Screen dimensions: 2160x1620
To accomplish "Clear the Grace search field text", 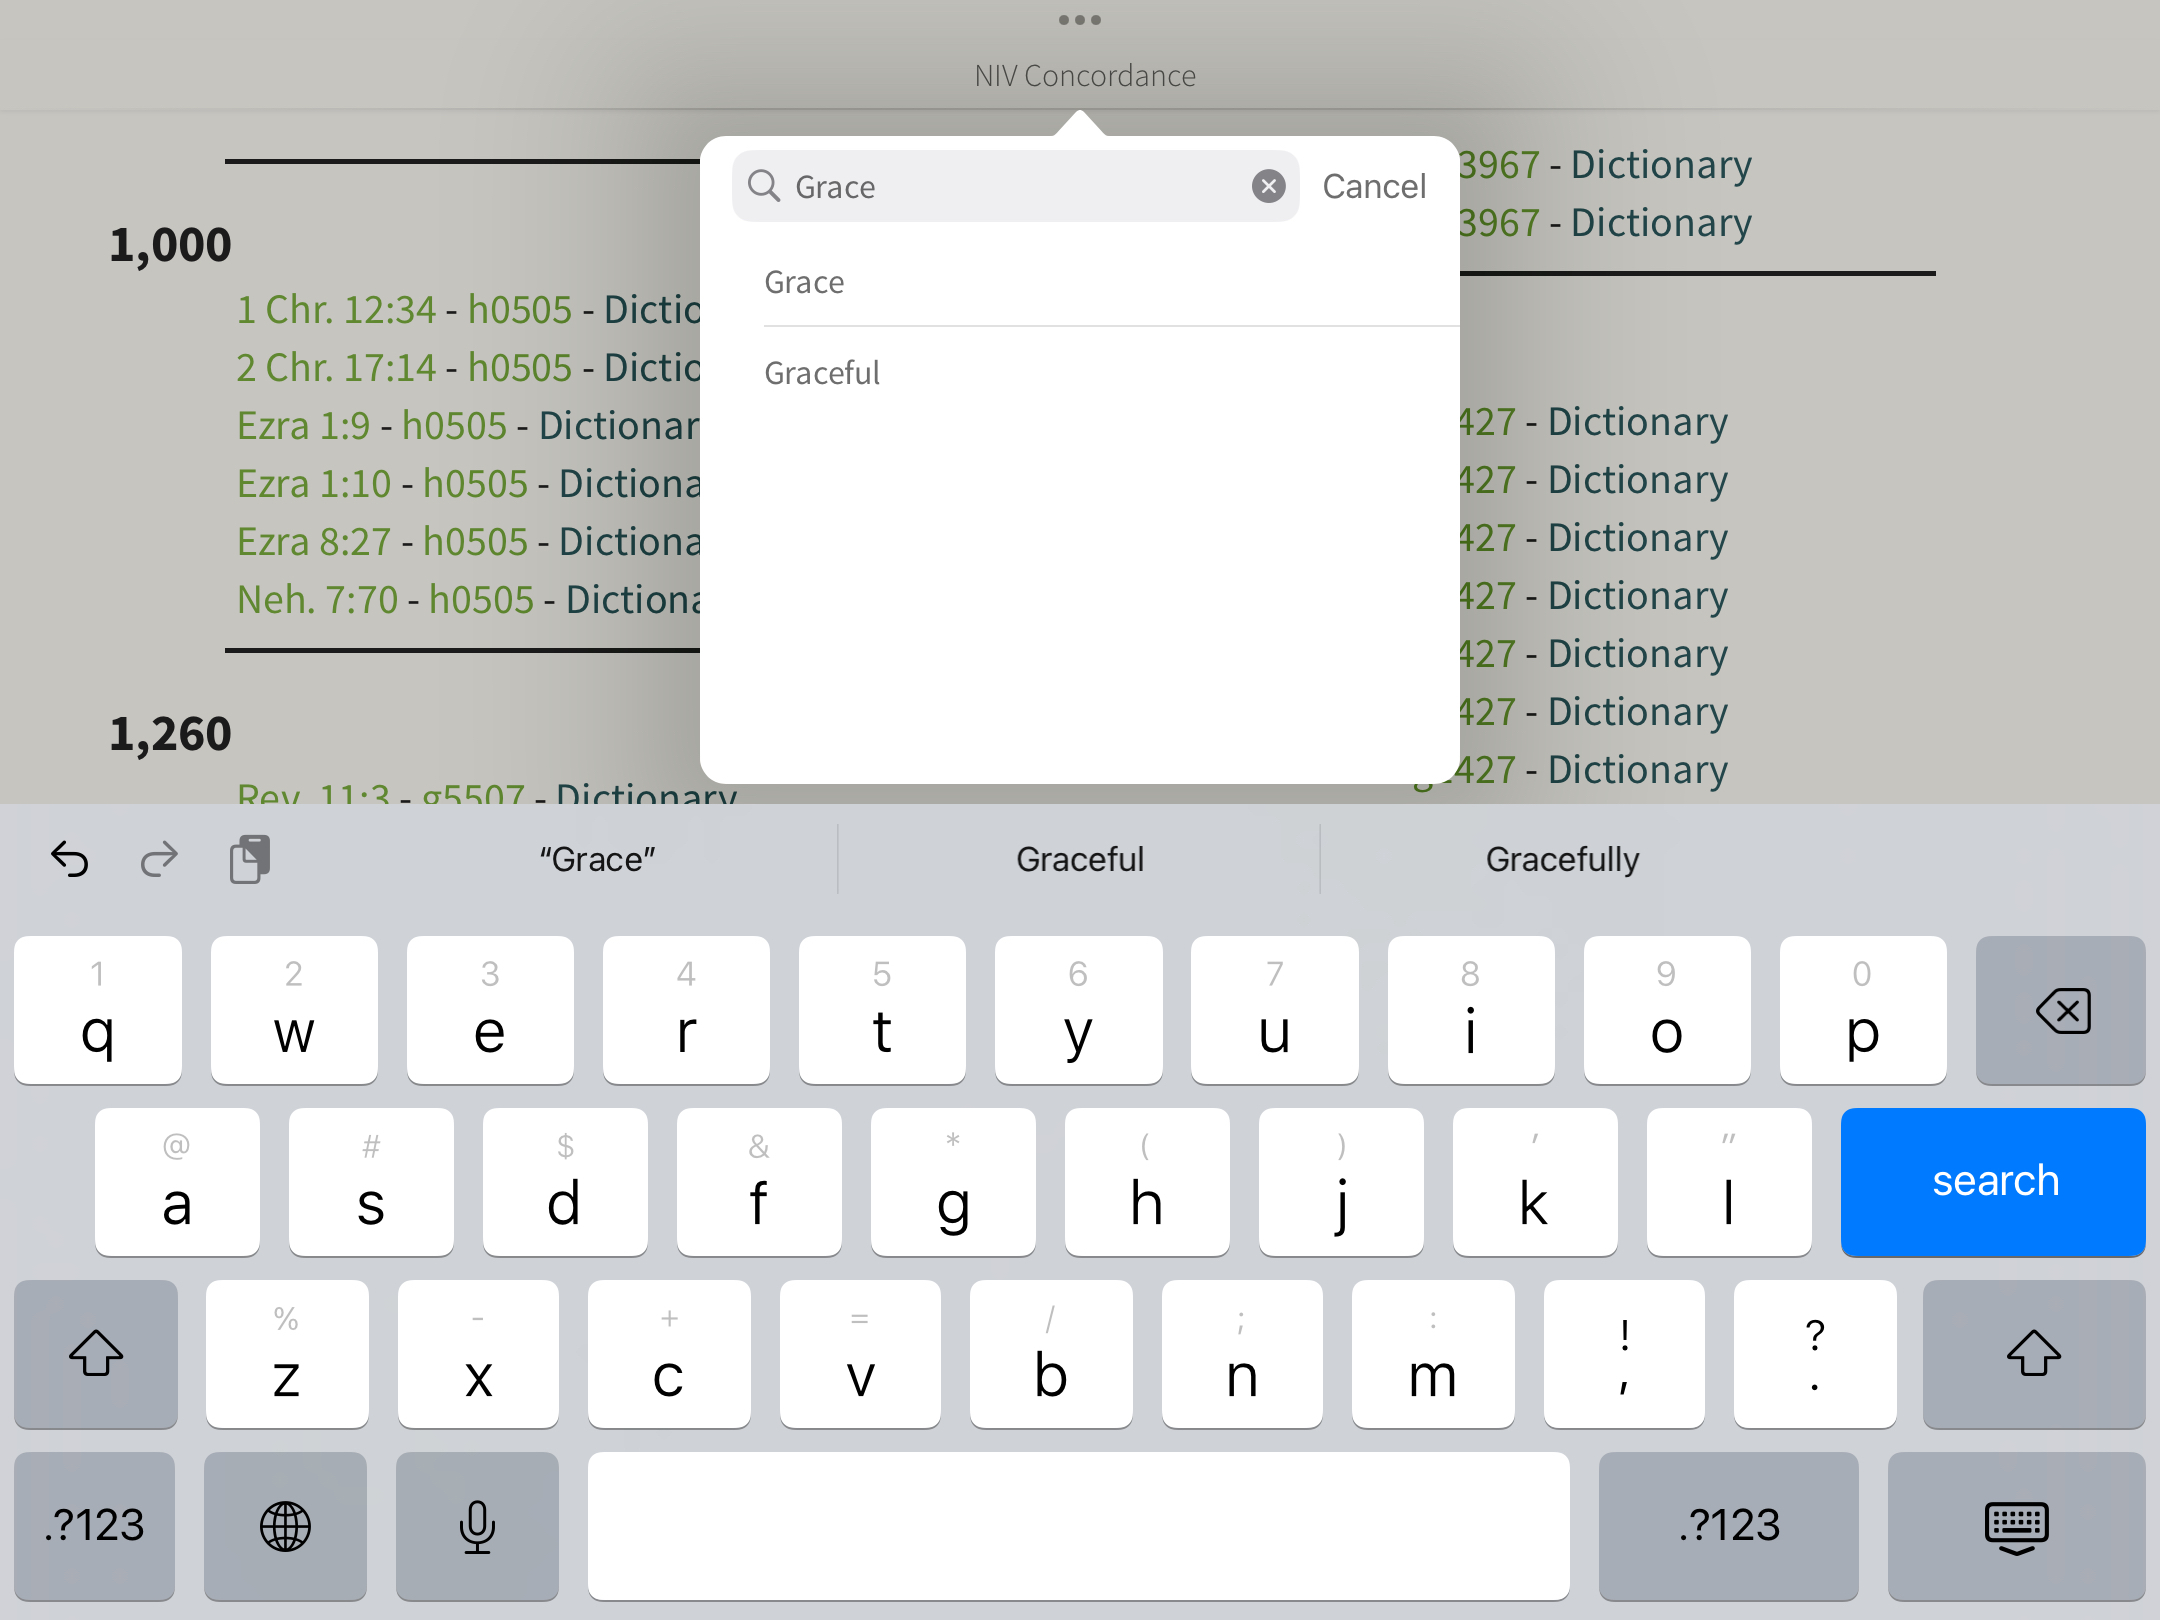I will pos(1268,186).
